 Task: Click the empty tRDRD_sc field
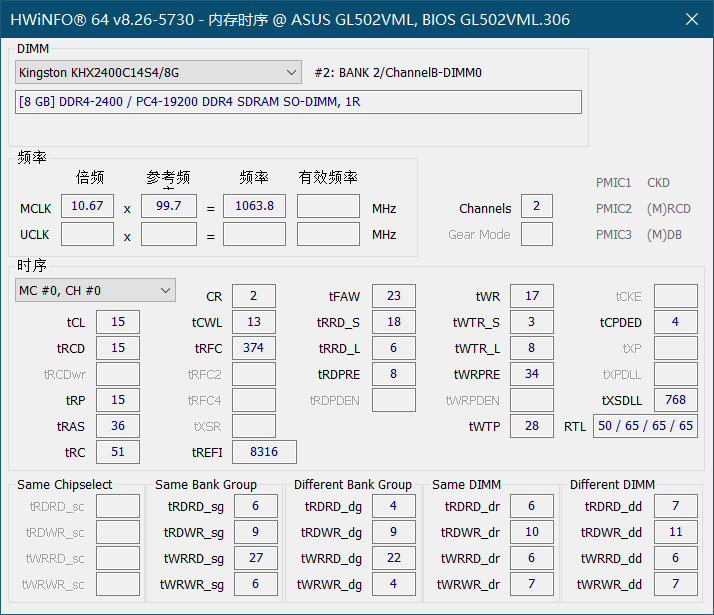pos(118,506)
